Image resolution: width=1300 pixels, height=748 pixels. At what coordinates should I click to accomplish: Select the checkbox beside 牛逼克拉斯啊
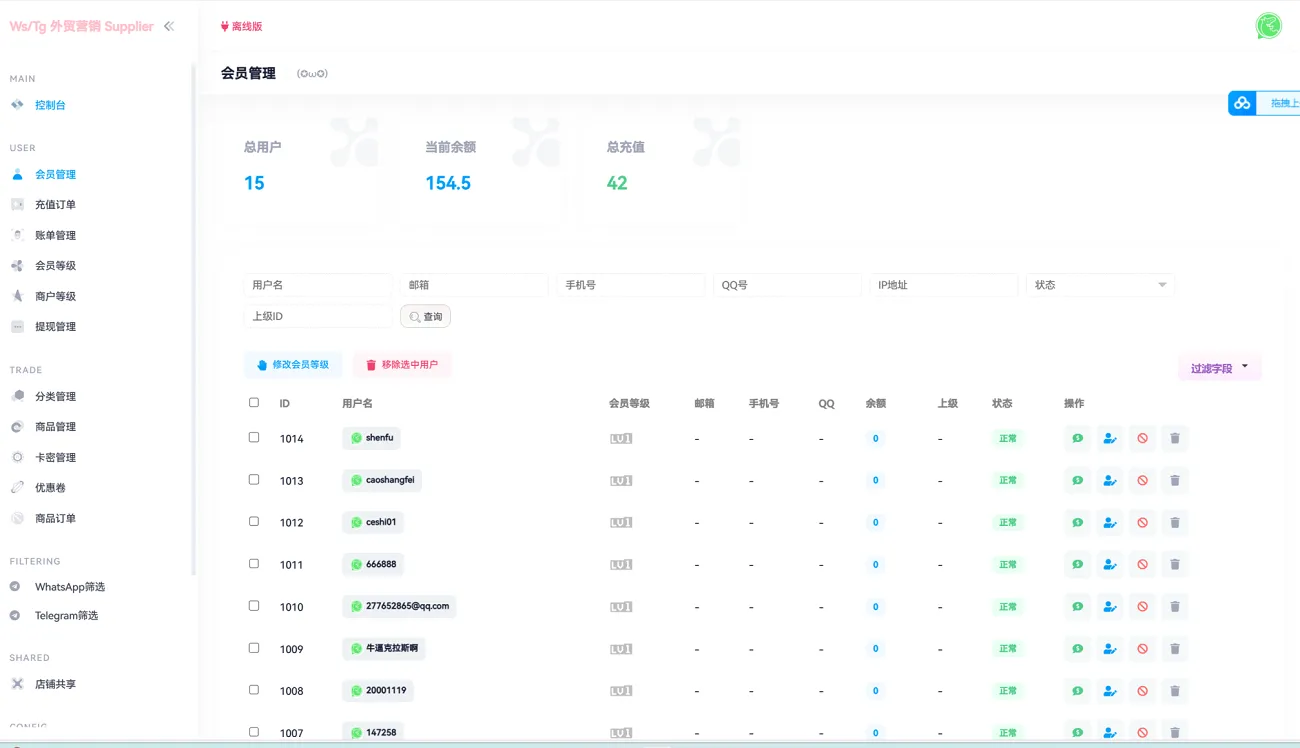click(253, 647)
